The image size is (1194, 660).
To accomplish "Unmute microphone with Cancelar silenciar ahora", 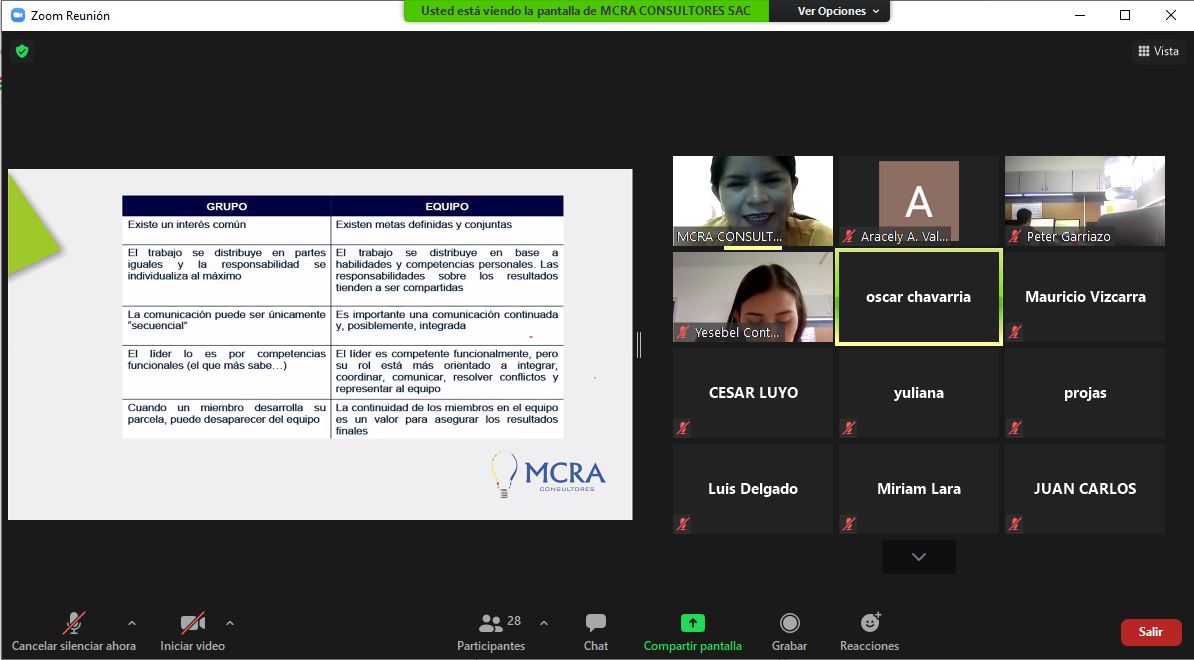I will coord(73,631).
